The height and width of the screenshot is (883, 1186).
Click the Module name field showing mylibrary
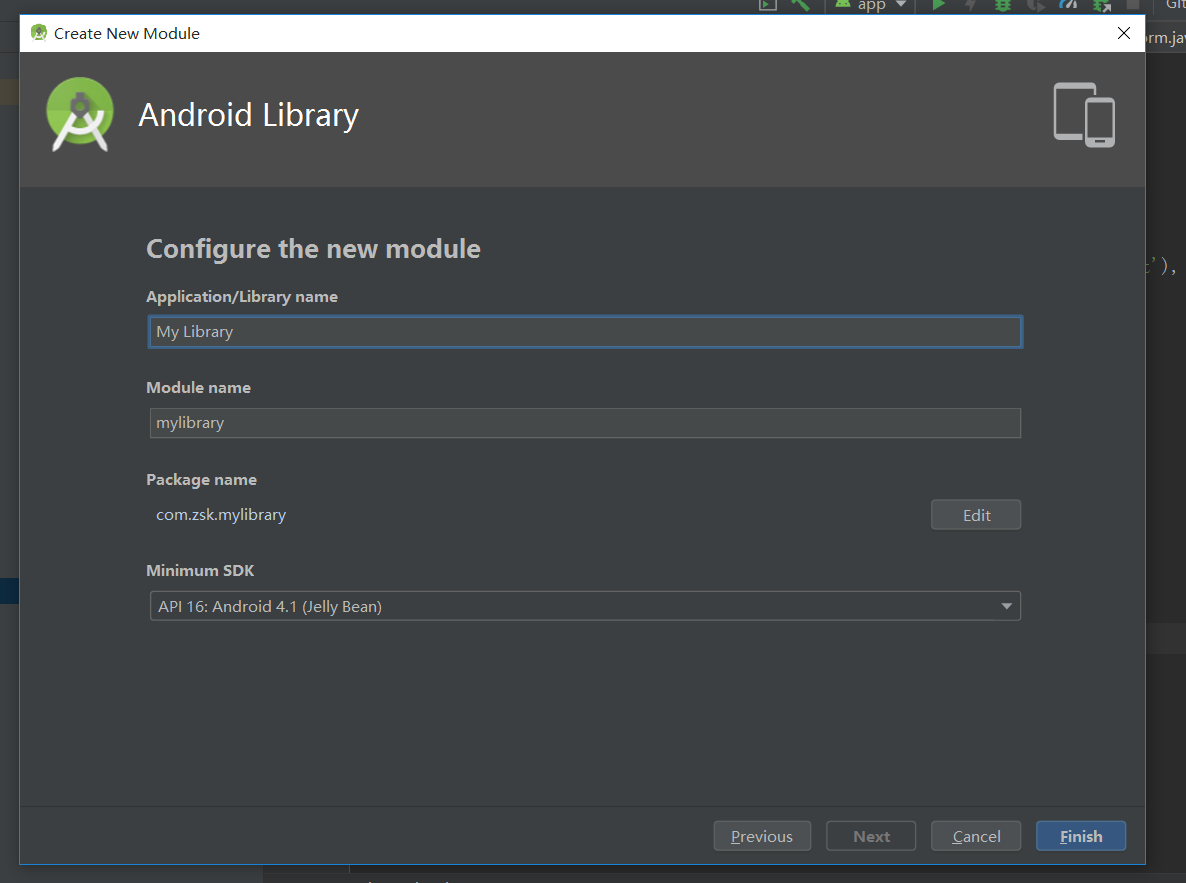coord(585,422)
